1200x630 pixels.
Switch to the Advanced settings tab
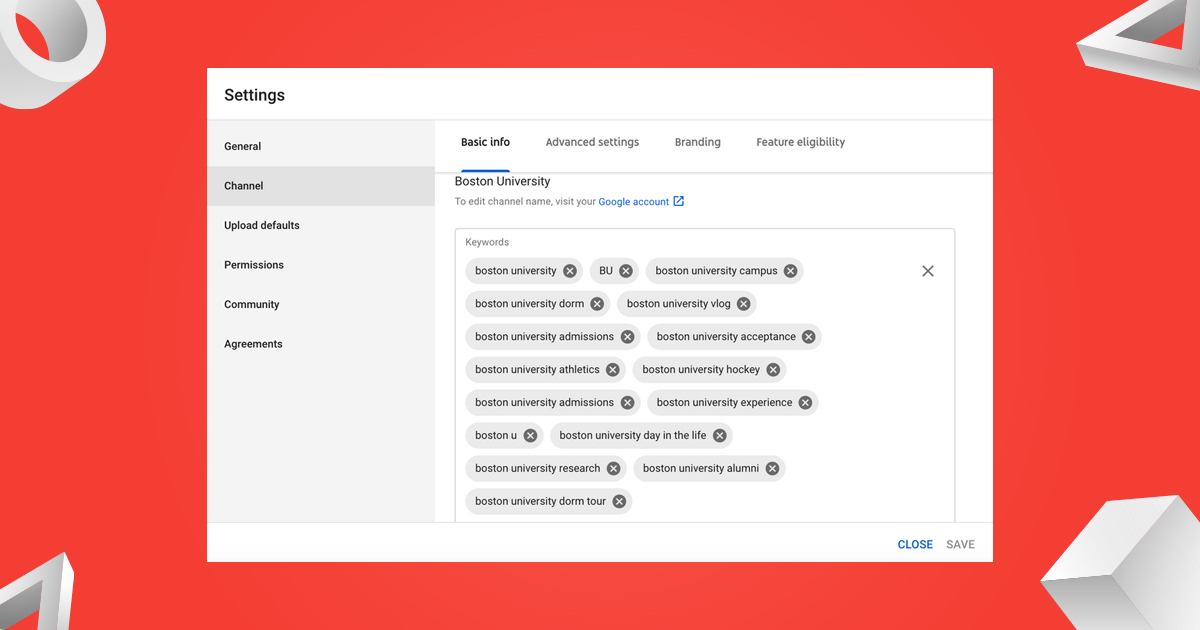pos(592,142)
